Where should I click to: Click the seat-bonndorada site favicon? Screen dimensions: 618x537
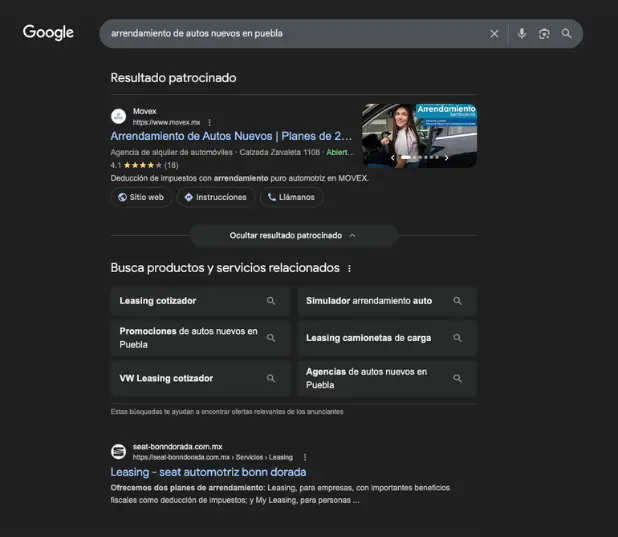click(118, 452)
